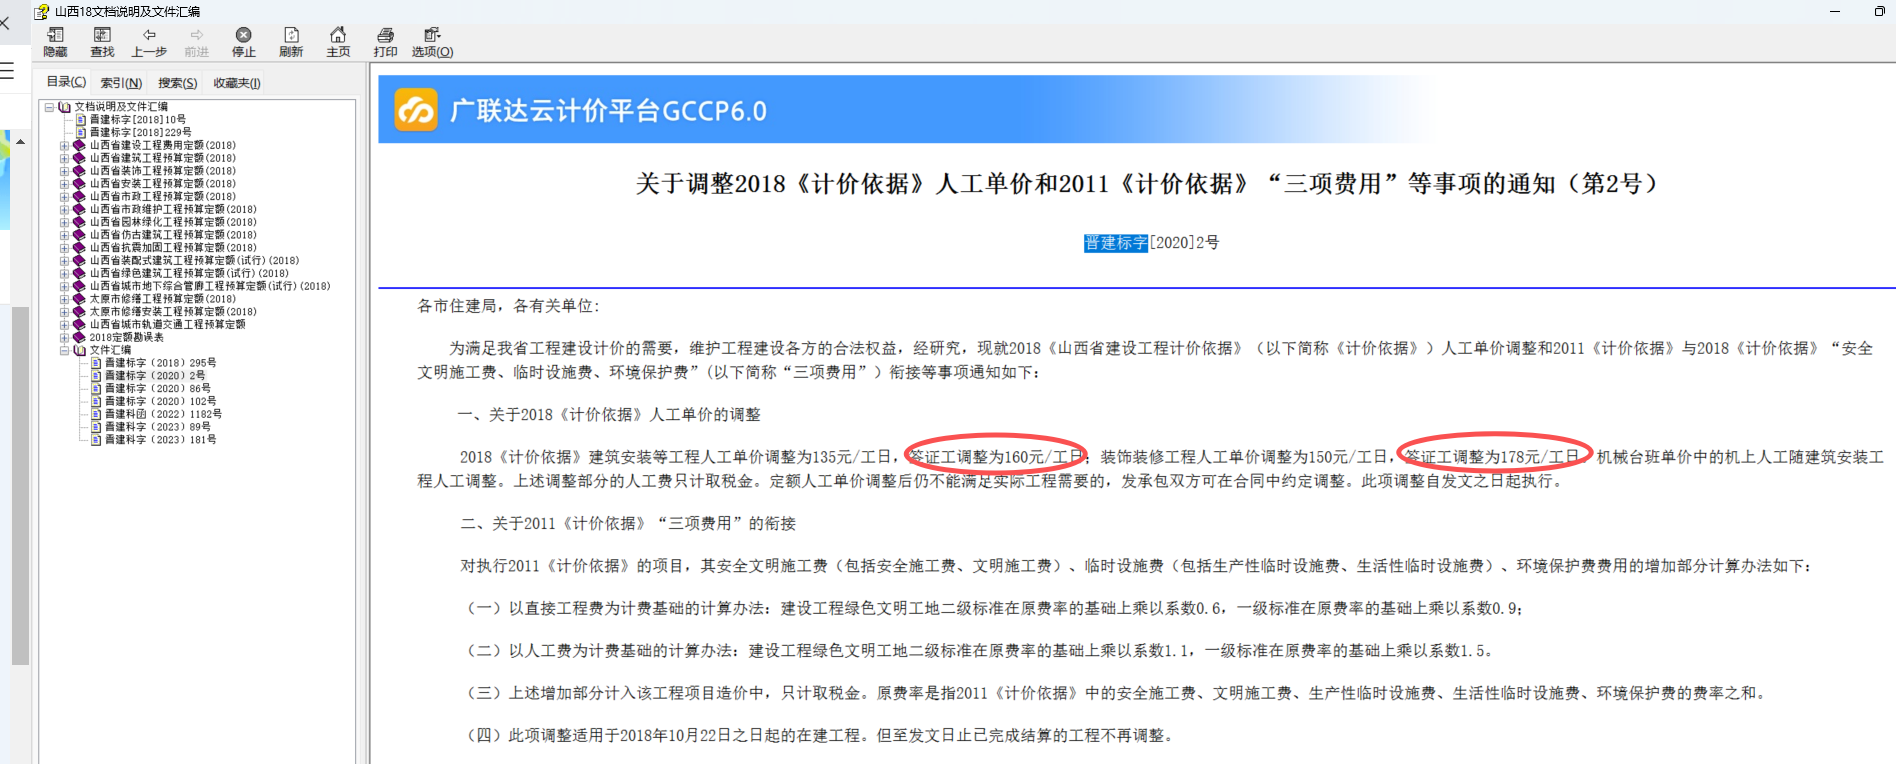Screen dimensions: 1896x764
Task: Click the book icon of 山西省仿古建筑工程预算定额(2018)
Action: [x=79, y=235]
